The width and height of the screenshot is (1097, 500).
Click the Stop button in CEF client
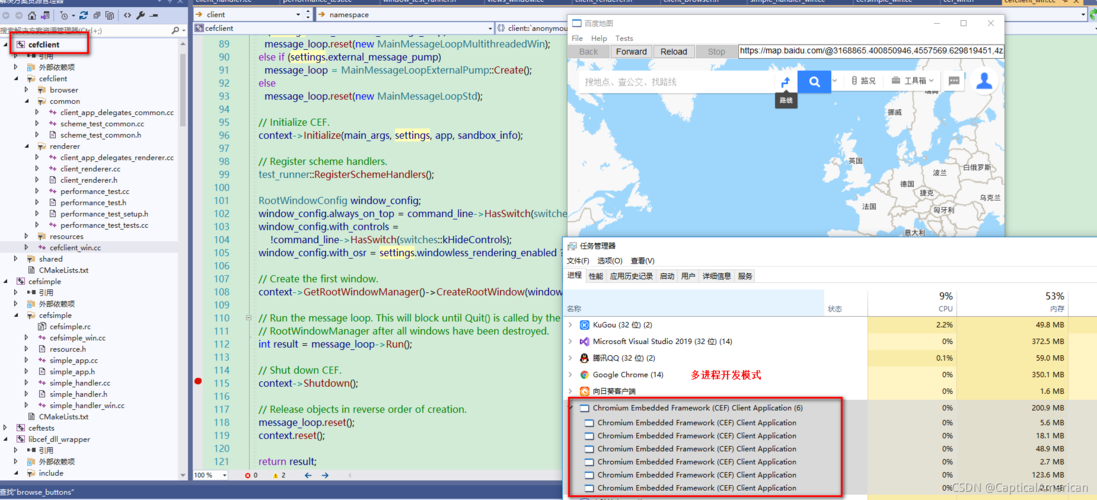[x=716, y=52]
